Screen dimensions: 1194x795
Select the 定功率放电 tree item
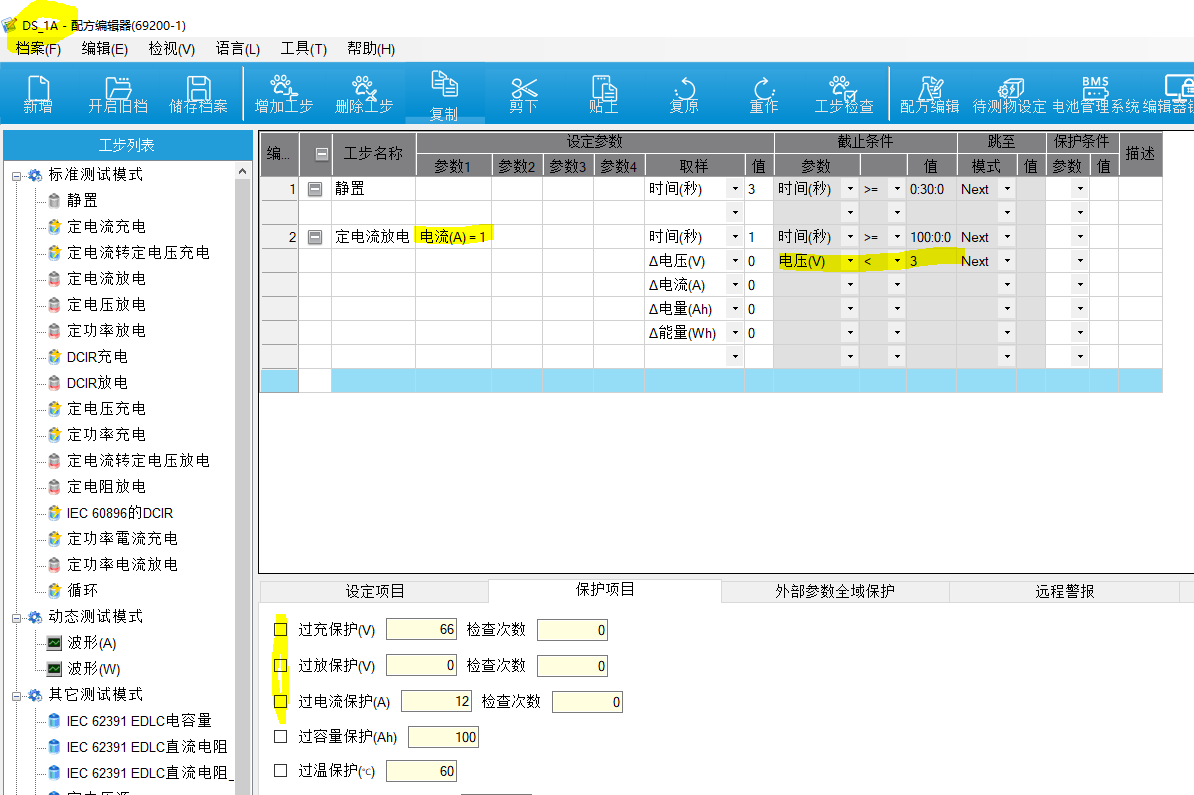(106, 330)
